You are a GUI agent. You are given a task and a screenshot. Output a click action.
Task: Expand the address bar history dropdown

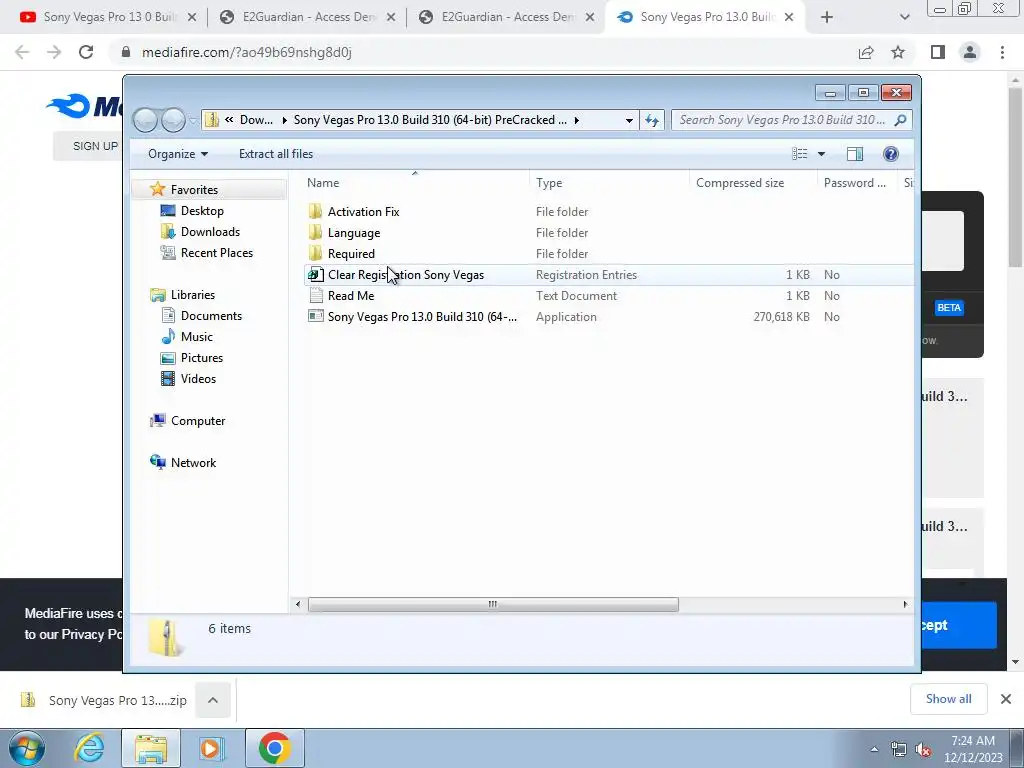pos(629,120)
